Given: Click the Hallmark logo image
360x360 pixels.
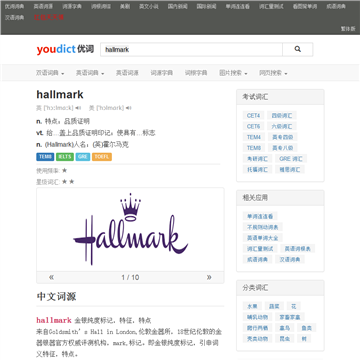Looking at the screenshot, I should pos(130,230).
